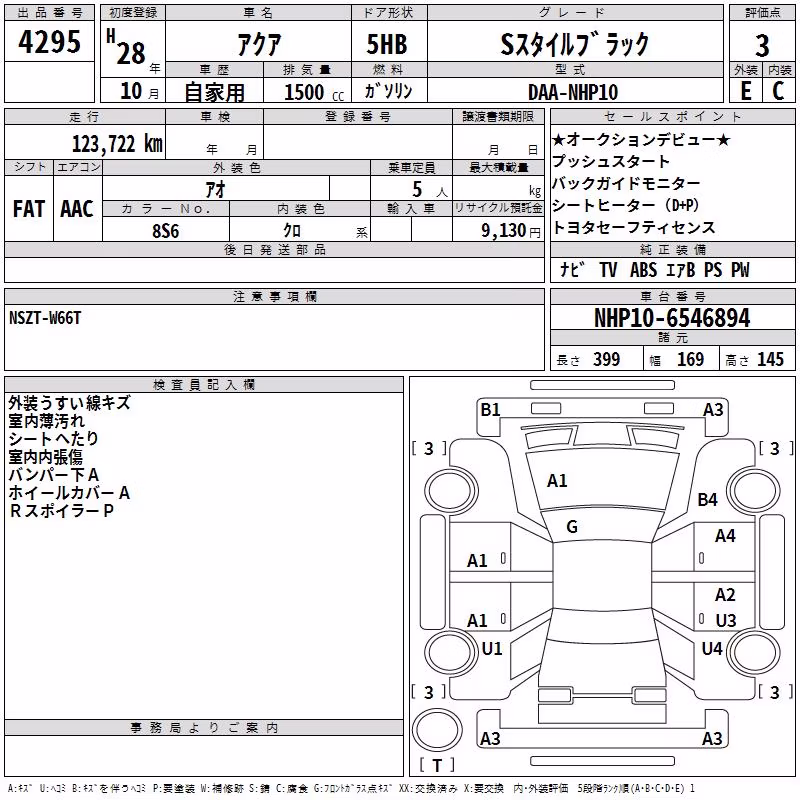Select height value 145

tap(770, 359)
